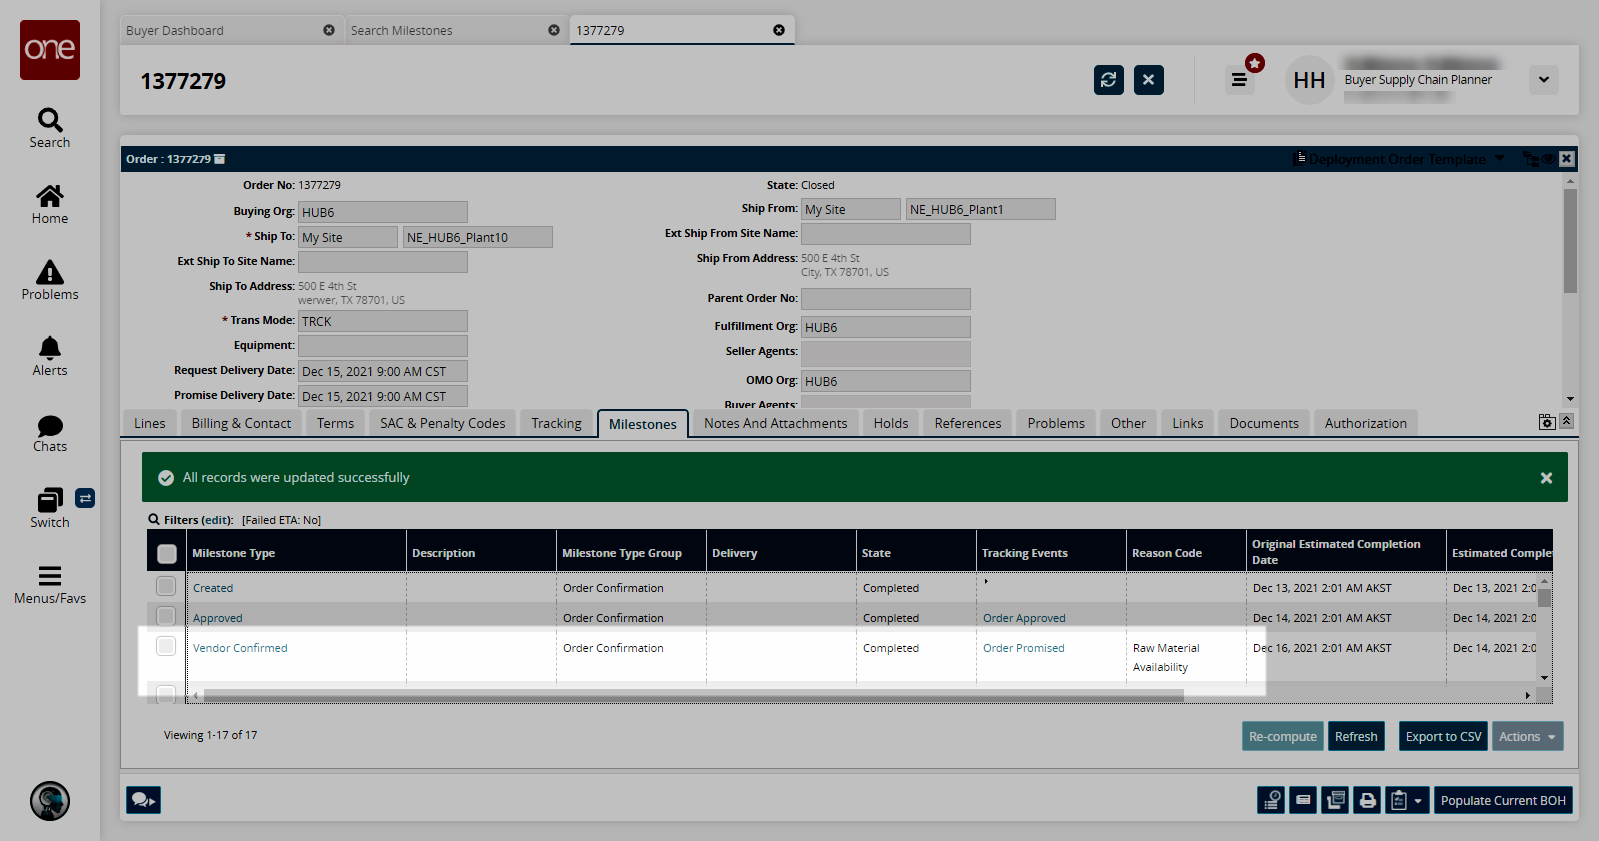Image resolution: width=1599 pixels, height=841 pixels.
Task: Switch to the Tracking tab
Action: pos(556,424)
